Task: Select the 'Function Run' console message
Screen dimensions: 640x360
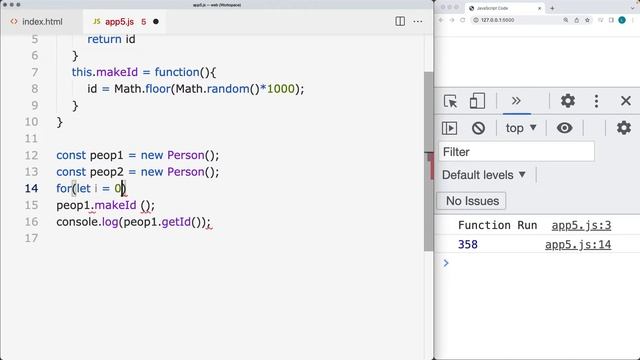Action: 497,225
